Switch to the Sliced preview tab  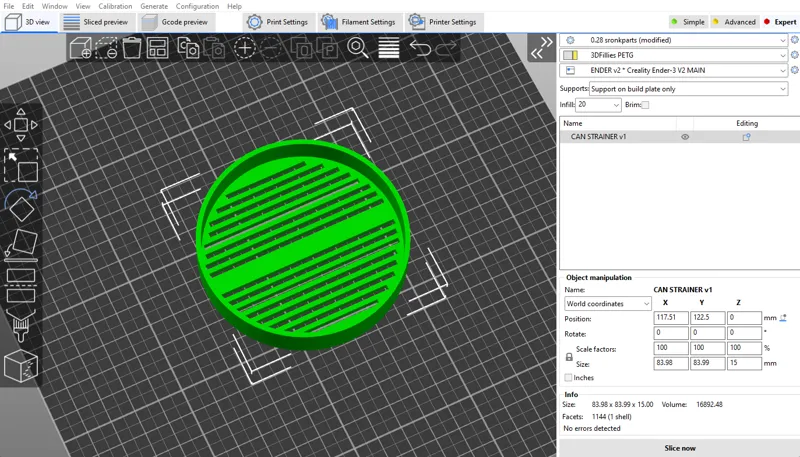(x=98, y=22)
